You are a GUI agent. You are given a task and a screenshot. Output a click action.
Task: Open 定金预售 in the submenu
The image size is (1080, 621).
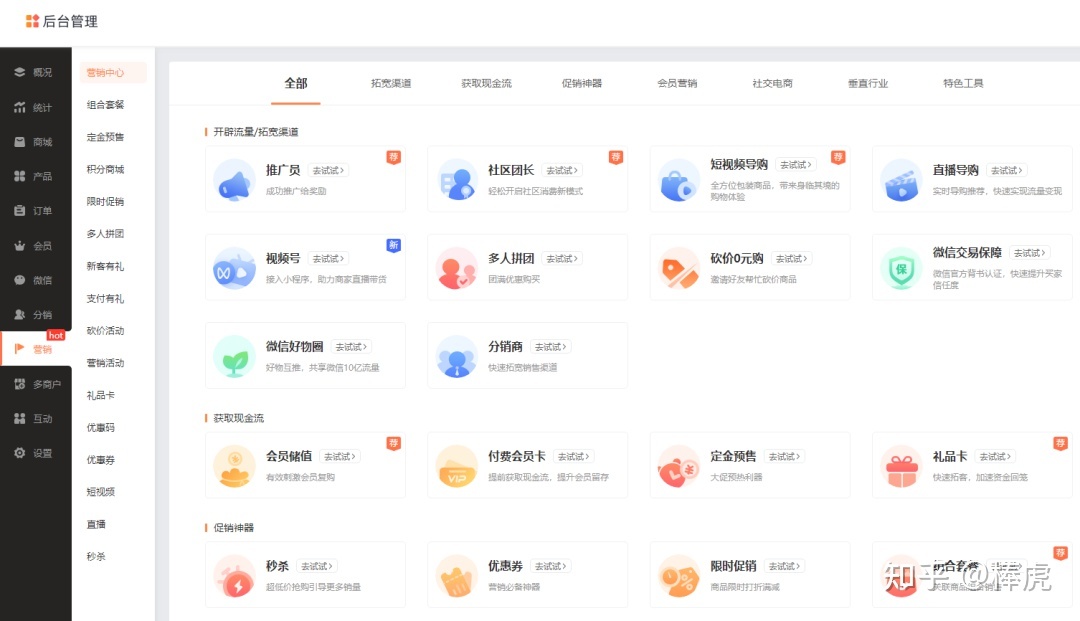point(105,137)
